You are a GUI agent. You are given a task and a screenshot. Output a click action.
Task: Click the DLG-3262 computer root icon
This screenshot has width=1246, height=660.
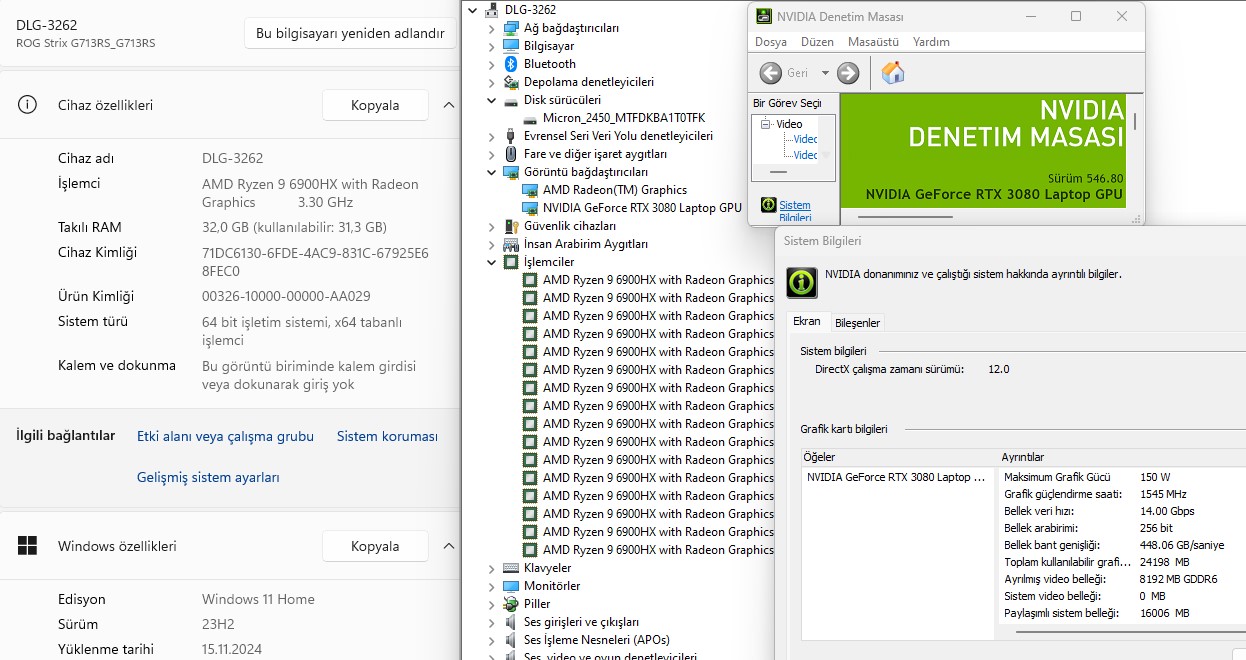[492, 10]
